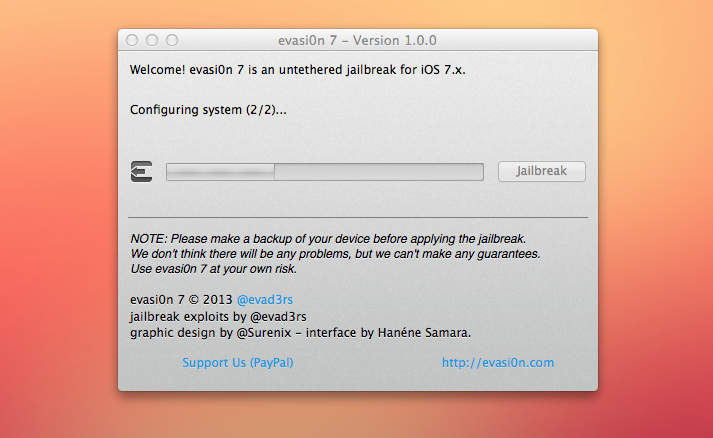Click the "Configuring system (2/2)..." status text

(208, 110)
